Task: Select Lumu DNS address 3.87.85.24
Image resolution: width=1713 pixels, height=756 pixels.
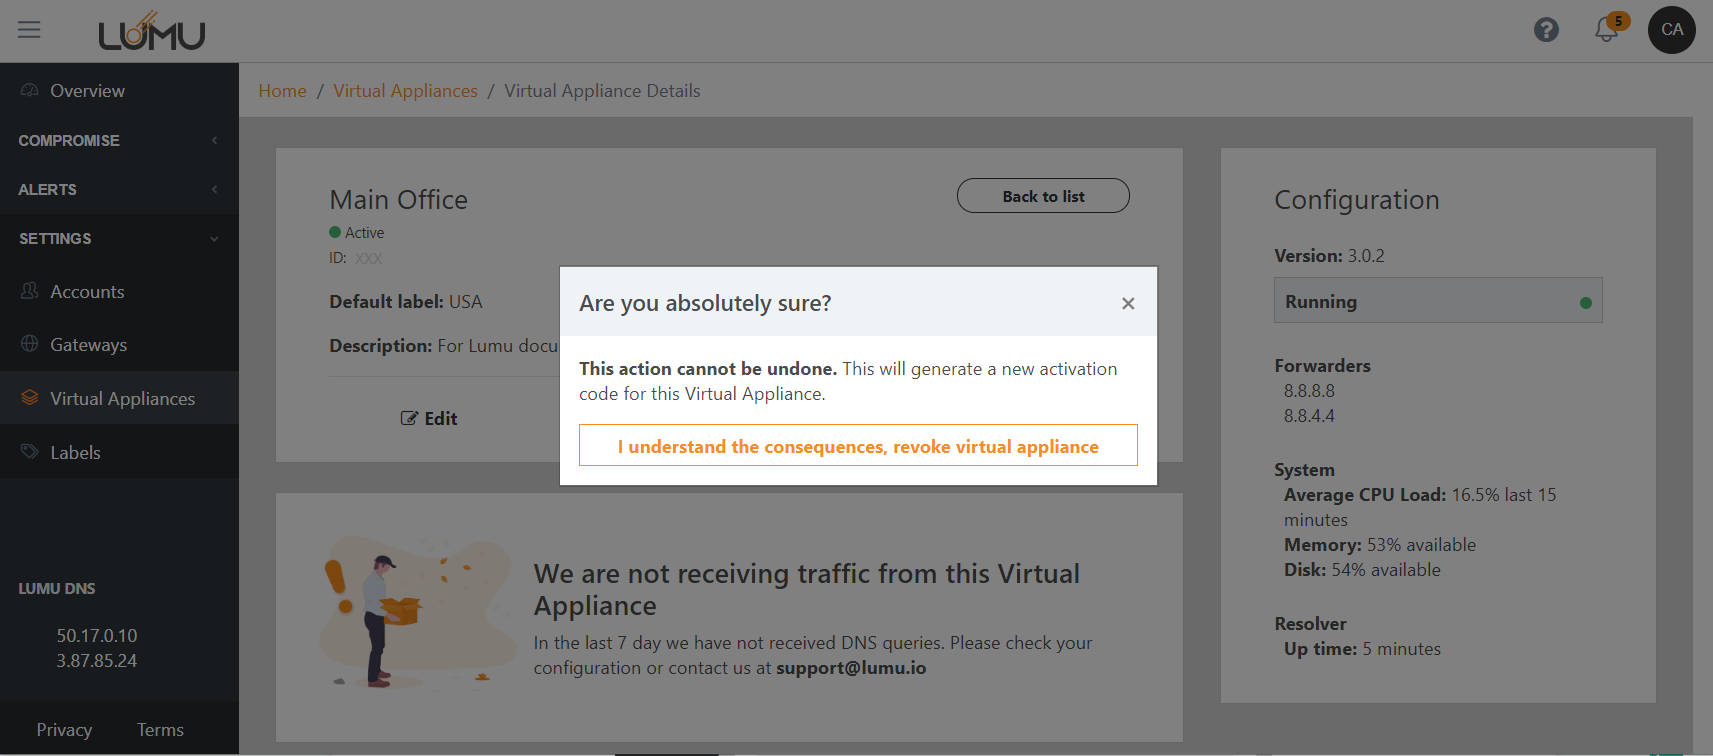Action: click(97, 661)
